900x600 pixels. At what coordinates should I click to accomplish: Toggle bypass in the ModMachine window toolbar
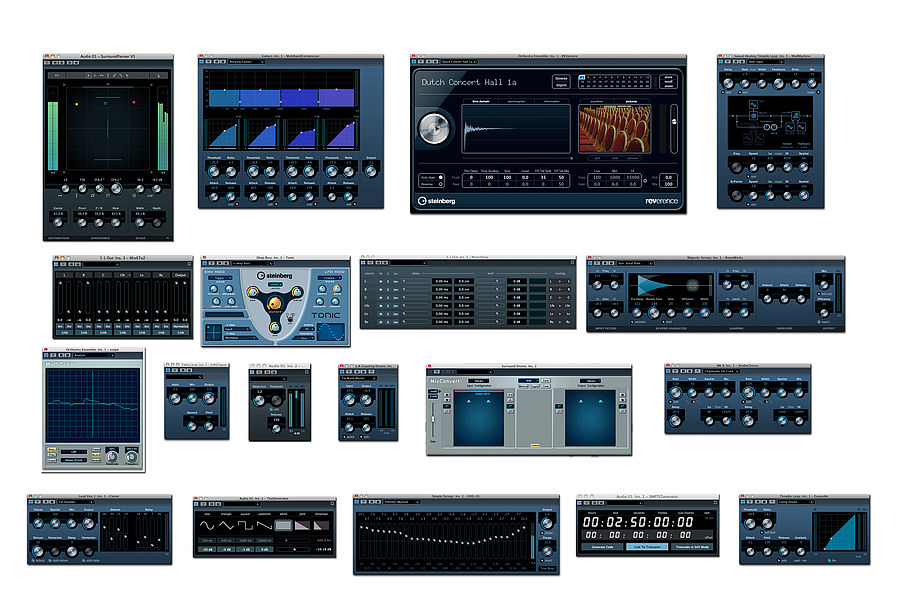[x=721, y=61]
